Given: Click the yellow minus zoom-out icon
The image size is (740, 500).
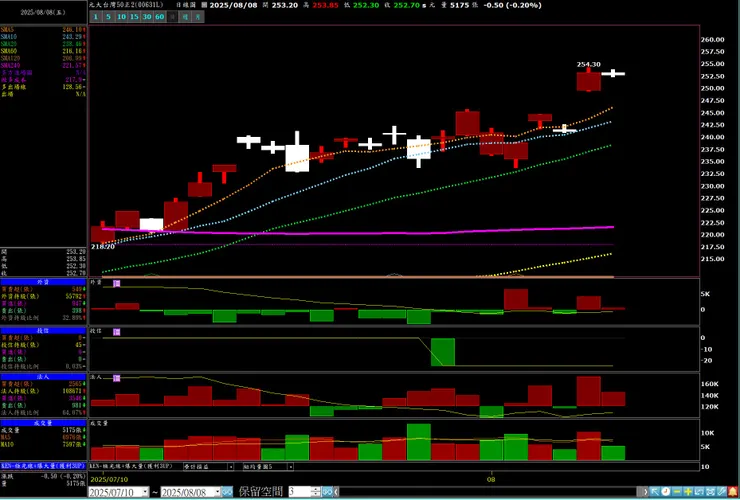Looking at the screenshot, I should coord(677,492).
